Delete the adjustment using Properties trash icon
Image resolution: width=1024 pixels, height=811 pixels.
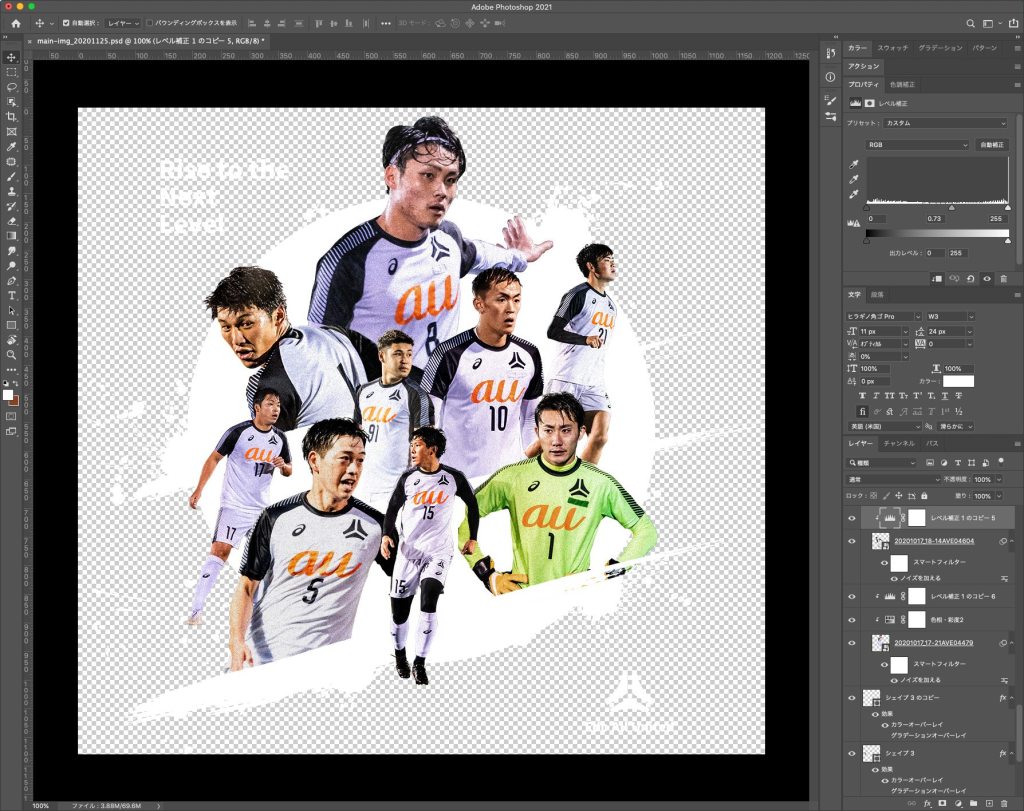pyautogui.click(x=1004, y=279)
